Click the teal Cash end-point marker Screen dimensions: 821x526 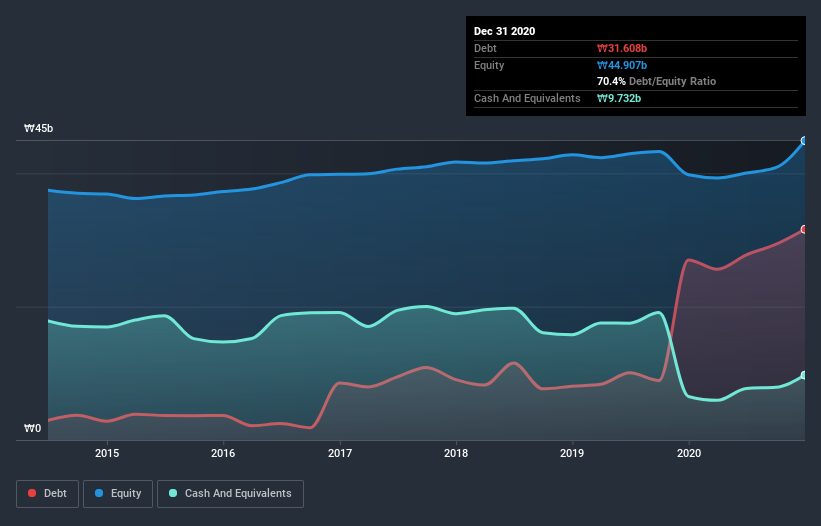804,375
